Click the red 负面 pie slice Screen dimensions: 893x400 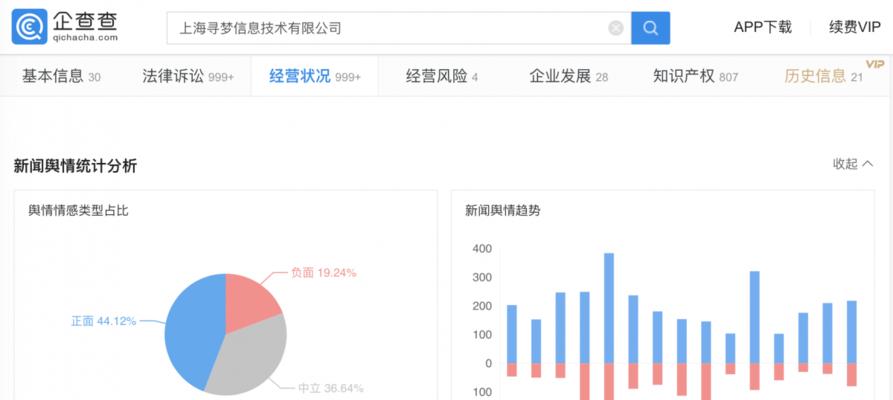(248, 299)
